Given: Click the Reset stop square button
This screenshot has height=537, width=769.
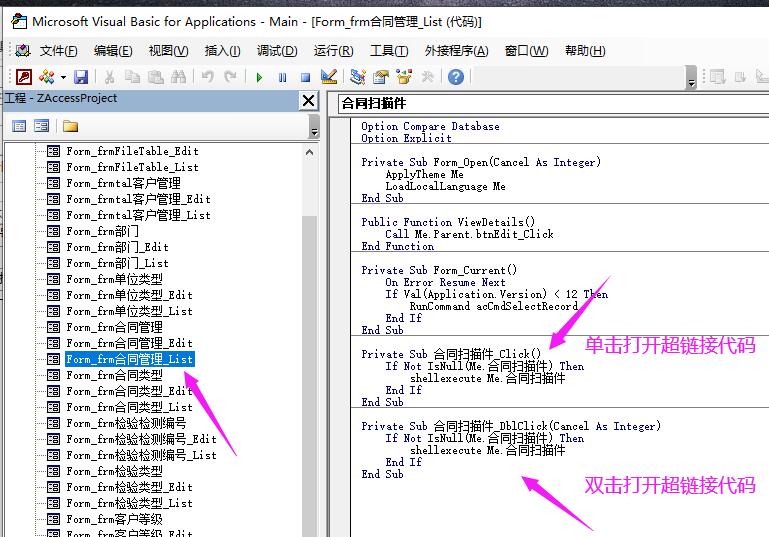Looking at the screenshot, I should click(305, 77).
